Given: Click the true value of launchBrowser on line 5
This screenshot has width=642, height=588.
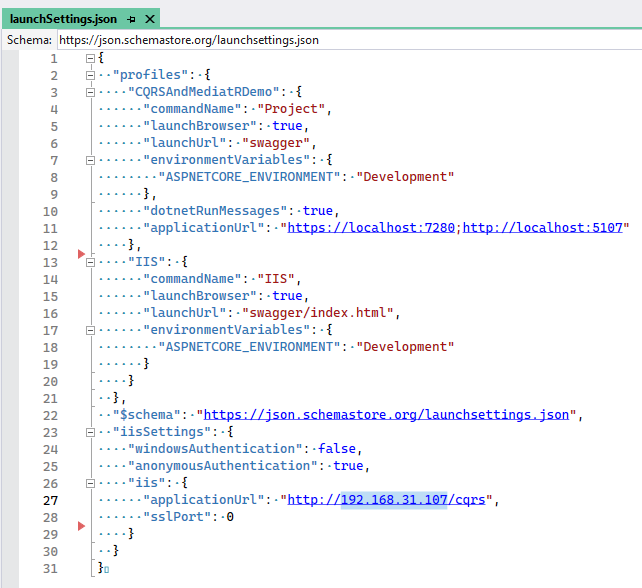Looking at the screenshot, I should tap(287, 126).
